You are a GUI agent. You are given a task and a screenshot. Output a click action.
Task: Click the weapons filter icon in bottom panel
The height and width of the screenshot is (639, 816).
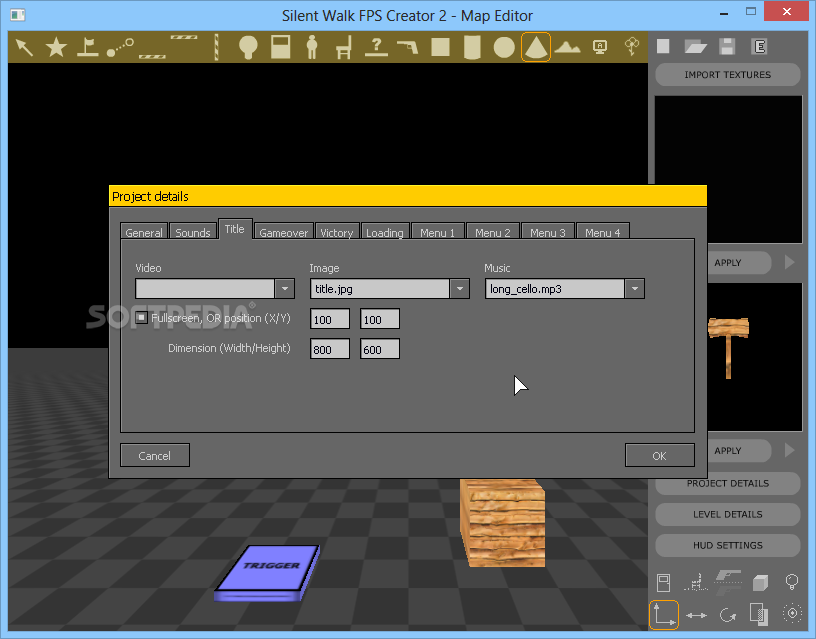728,580
